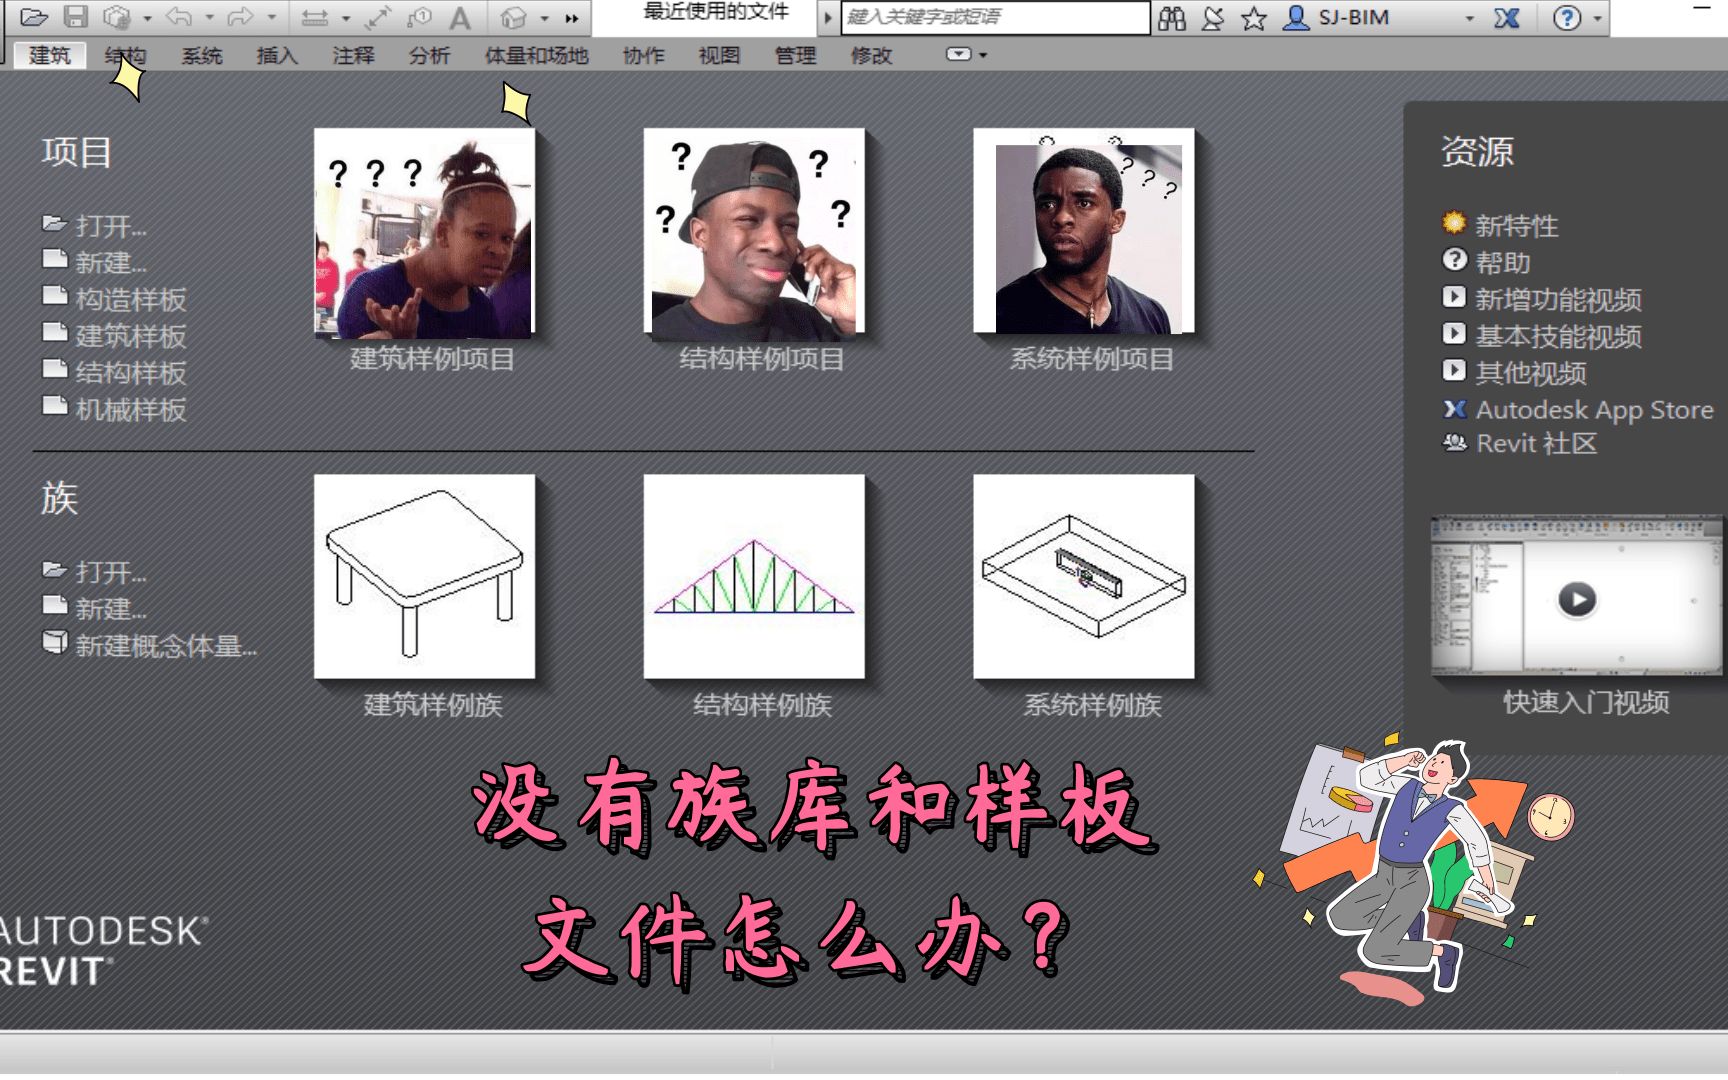The height and width of the screenshot is (1080, 1728).
Task: Open the Undo history dropdown
Action: (209, 18)
